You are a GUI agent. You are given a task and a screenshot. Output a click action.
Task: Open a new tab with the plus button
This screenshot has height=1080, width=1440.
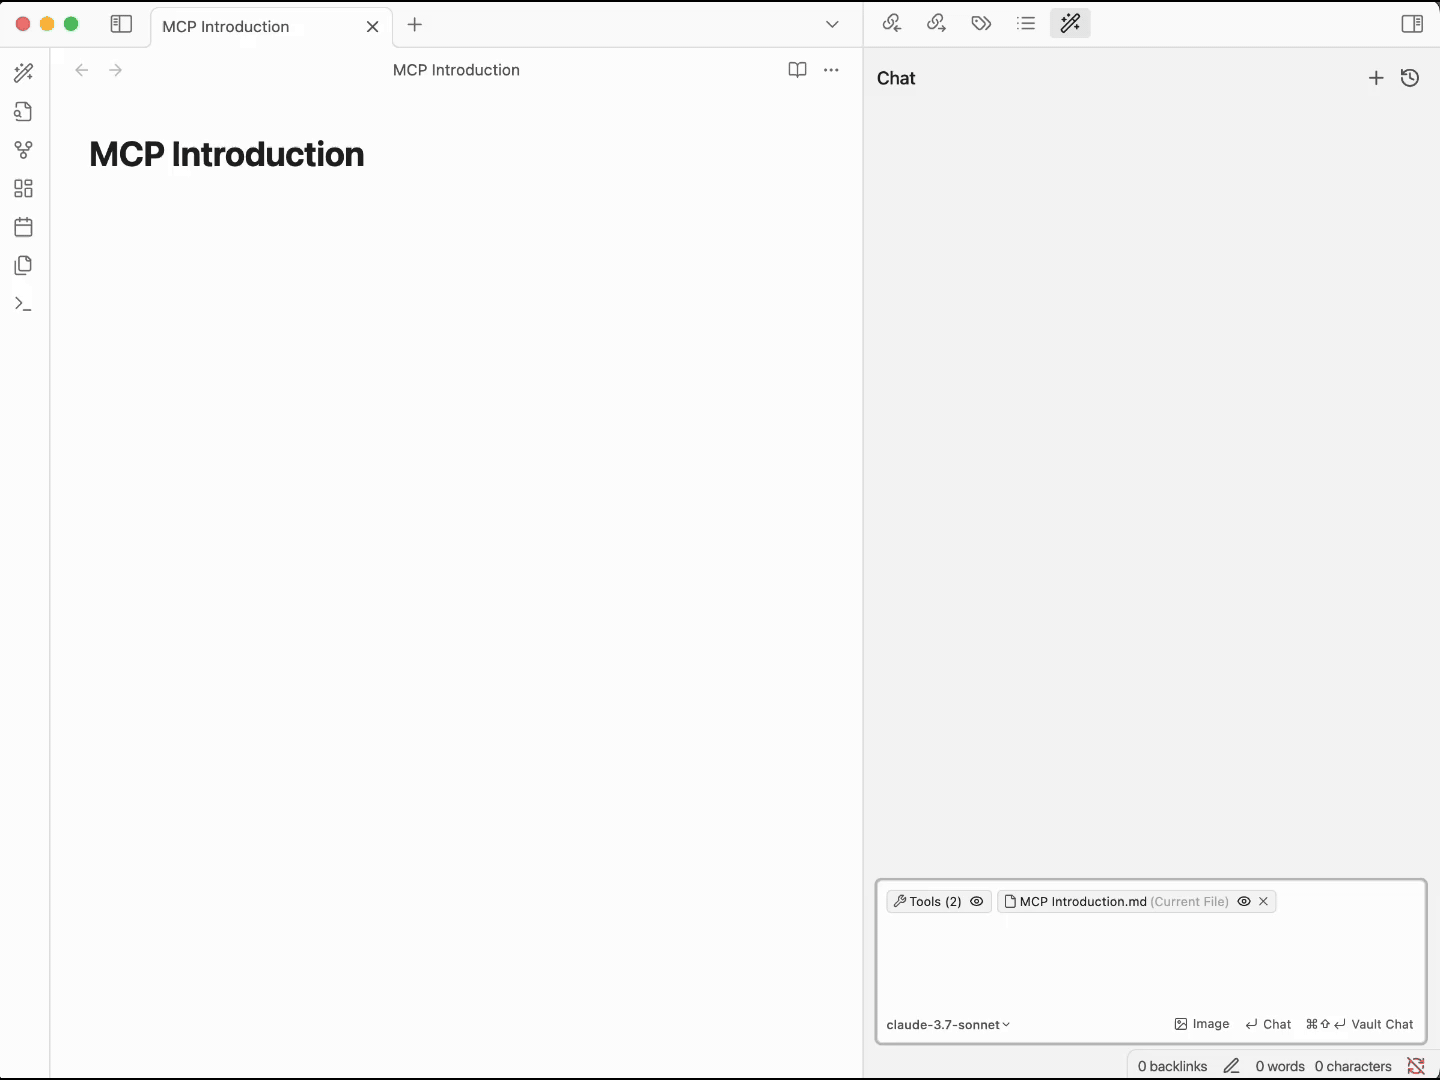click(415, 24)
